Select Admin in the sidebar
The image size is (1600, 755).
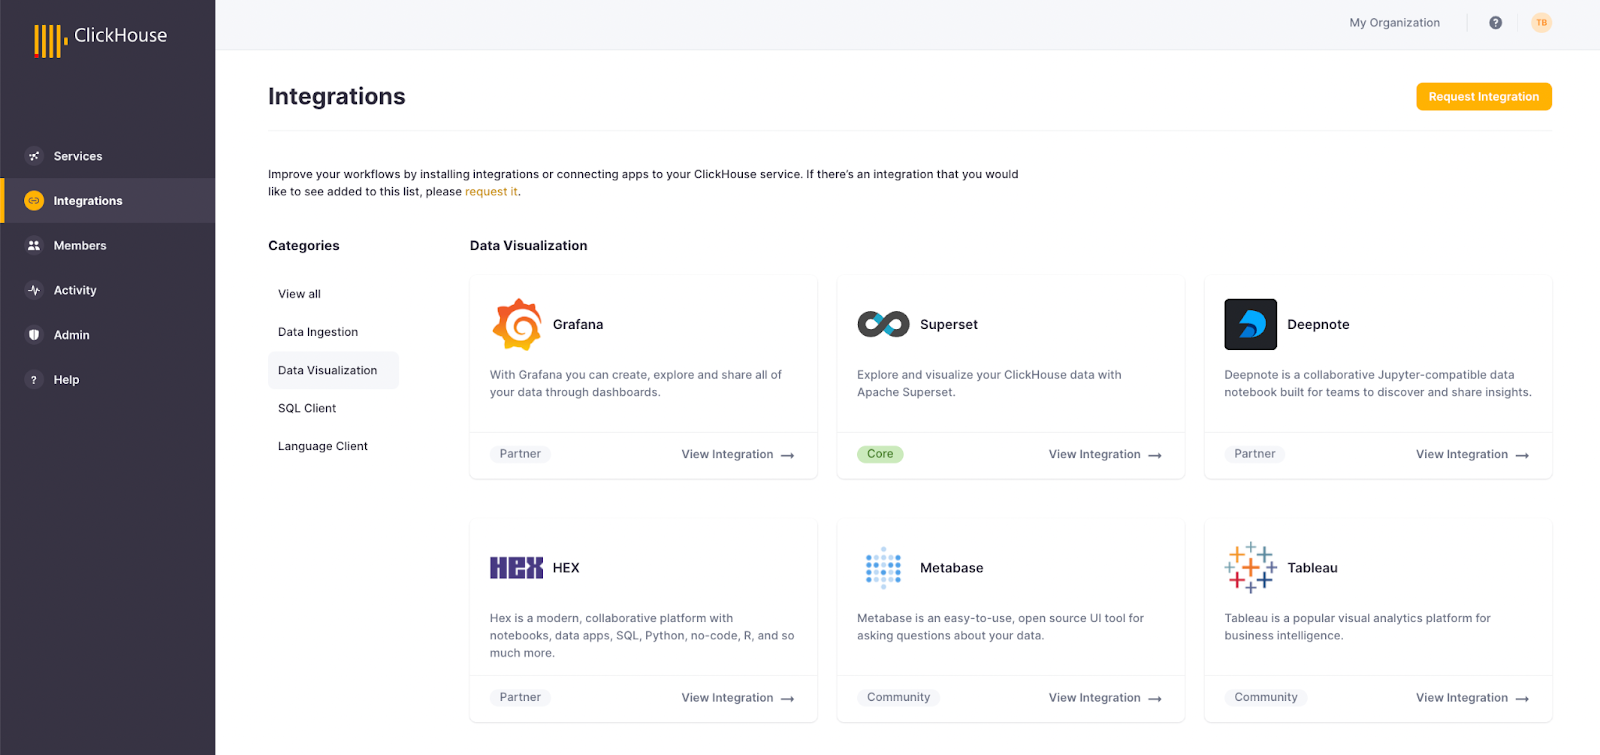[71, 335]
